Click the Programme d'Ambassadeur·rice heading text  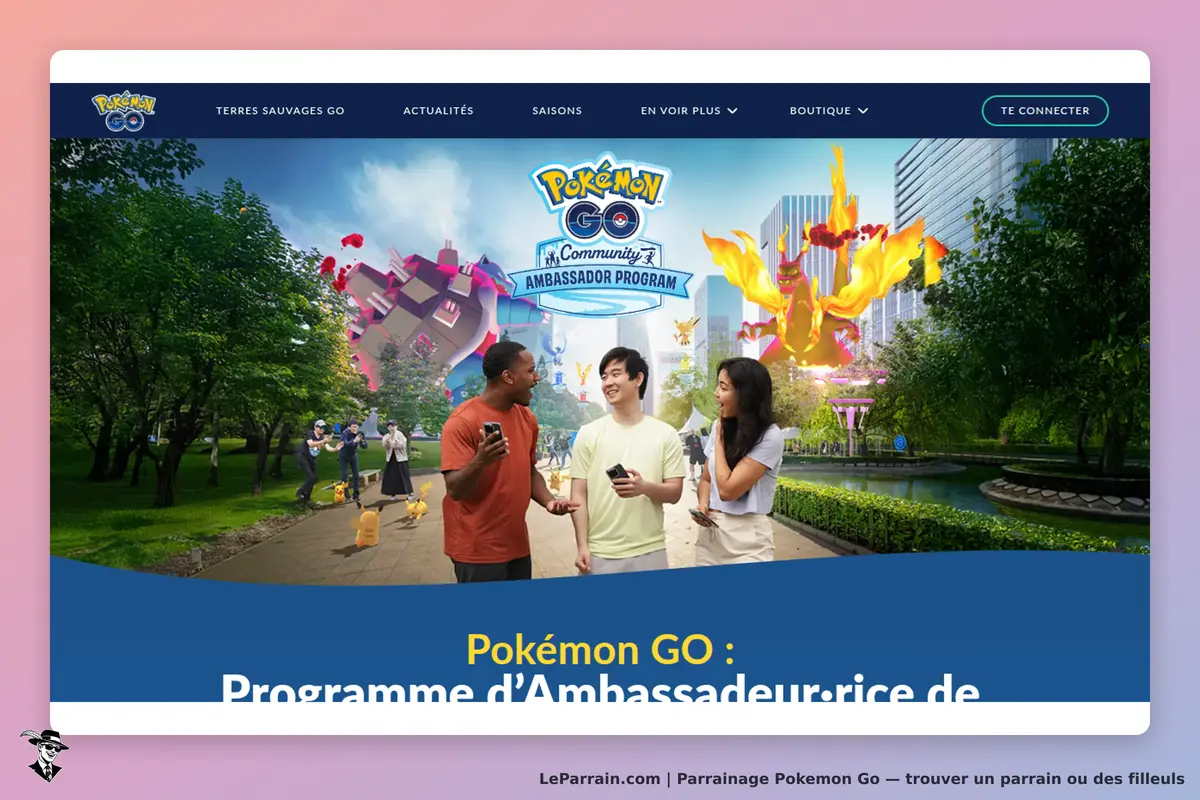point(600,688)
